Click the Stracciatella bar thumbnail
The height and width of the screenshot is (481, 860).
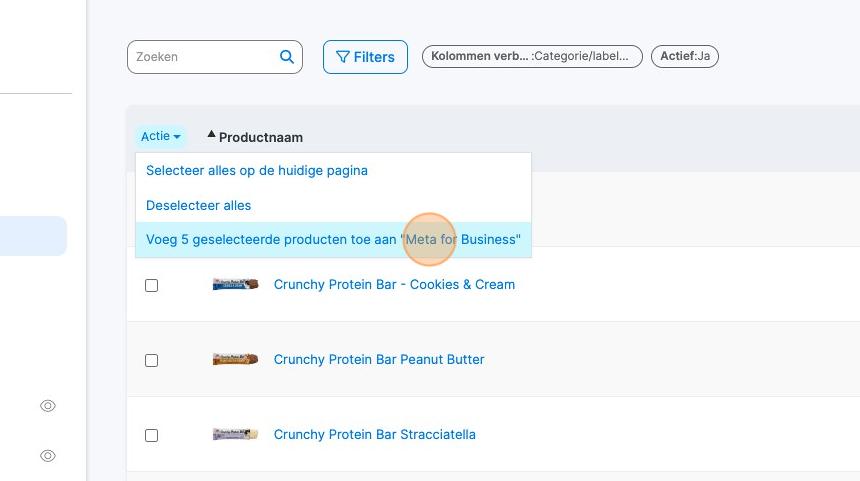tap(236, 435)
